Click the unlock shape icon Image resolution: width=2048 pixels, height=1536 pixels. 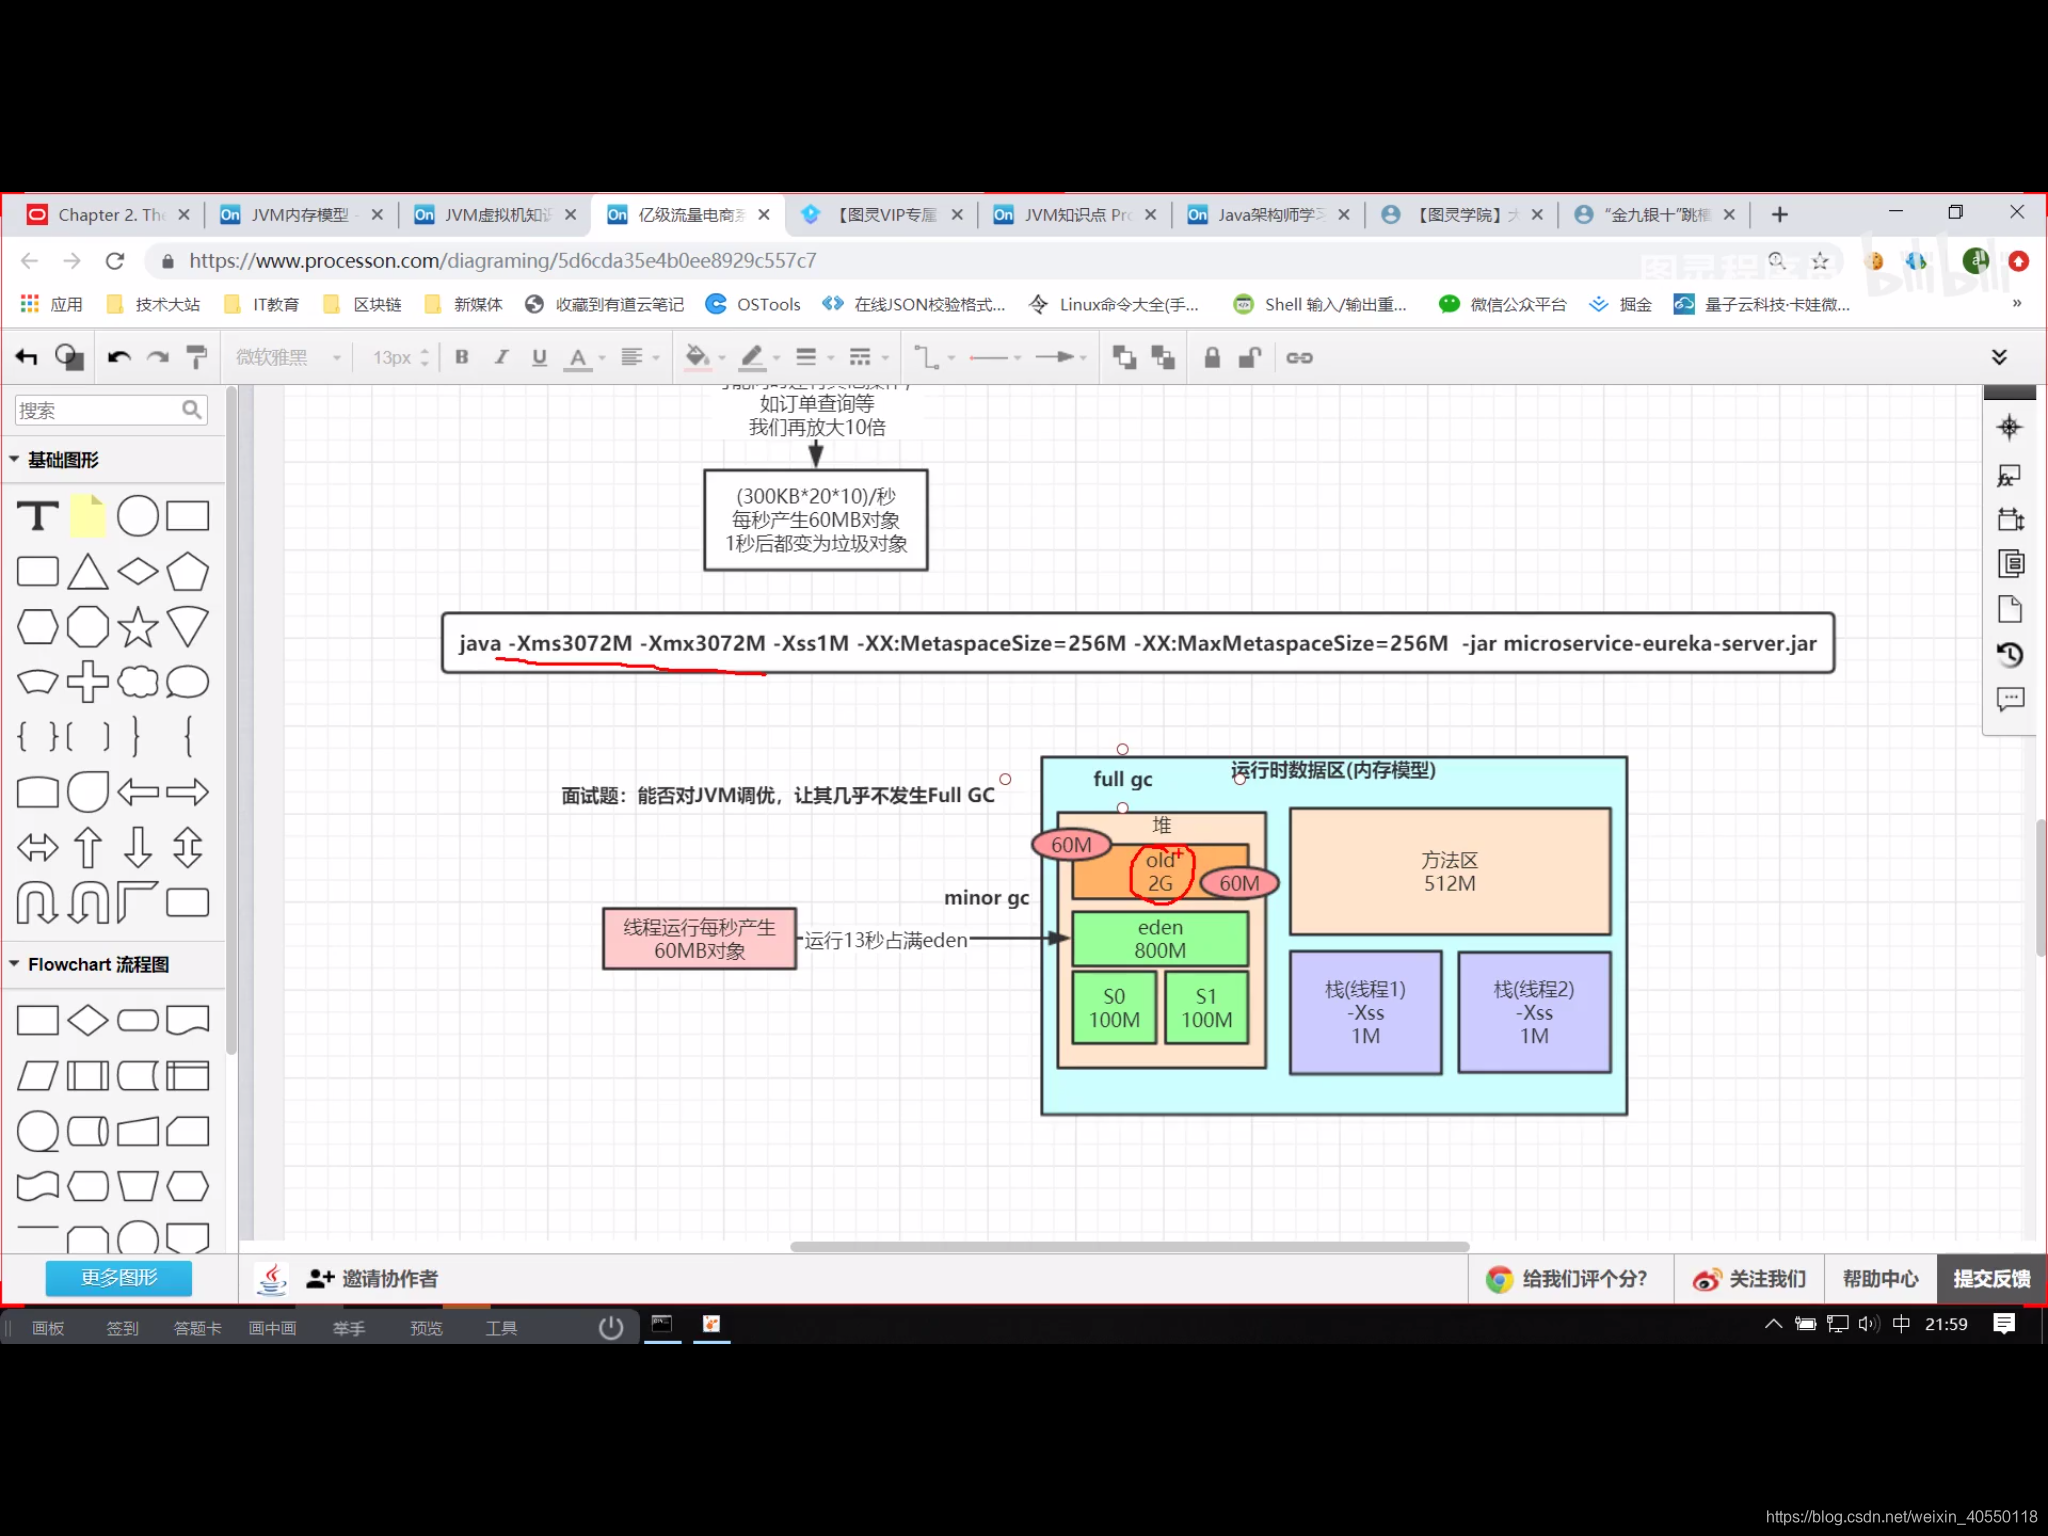[1250, 357]
